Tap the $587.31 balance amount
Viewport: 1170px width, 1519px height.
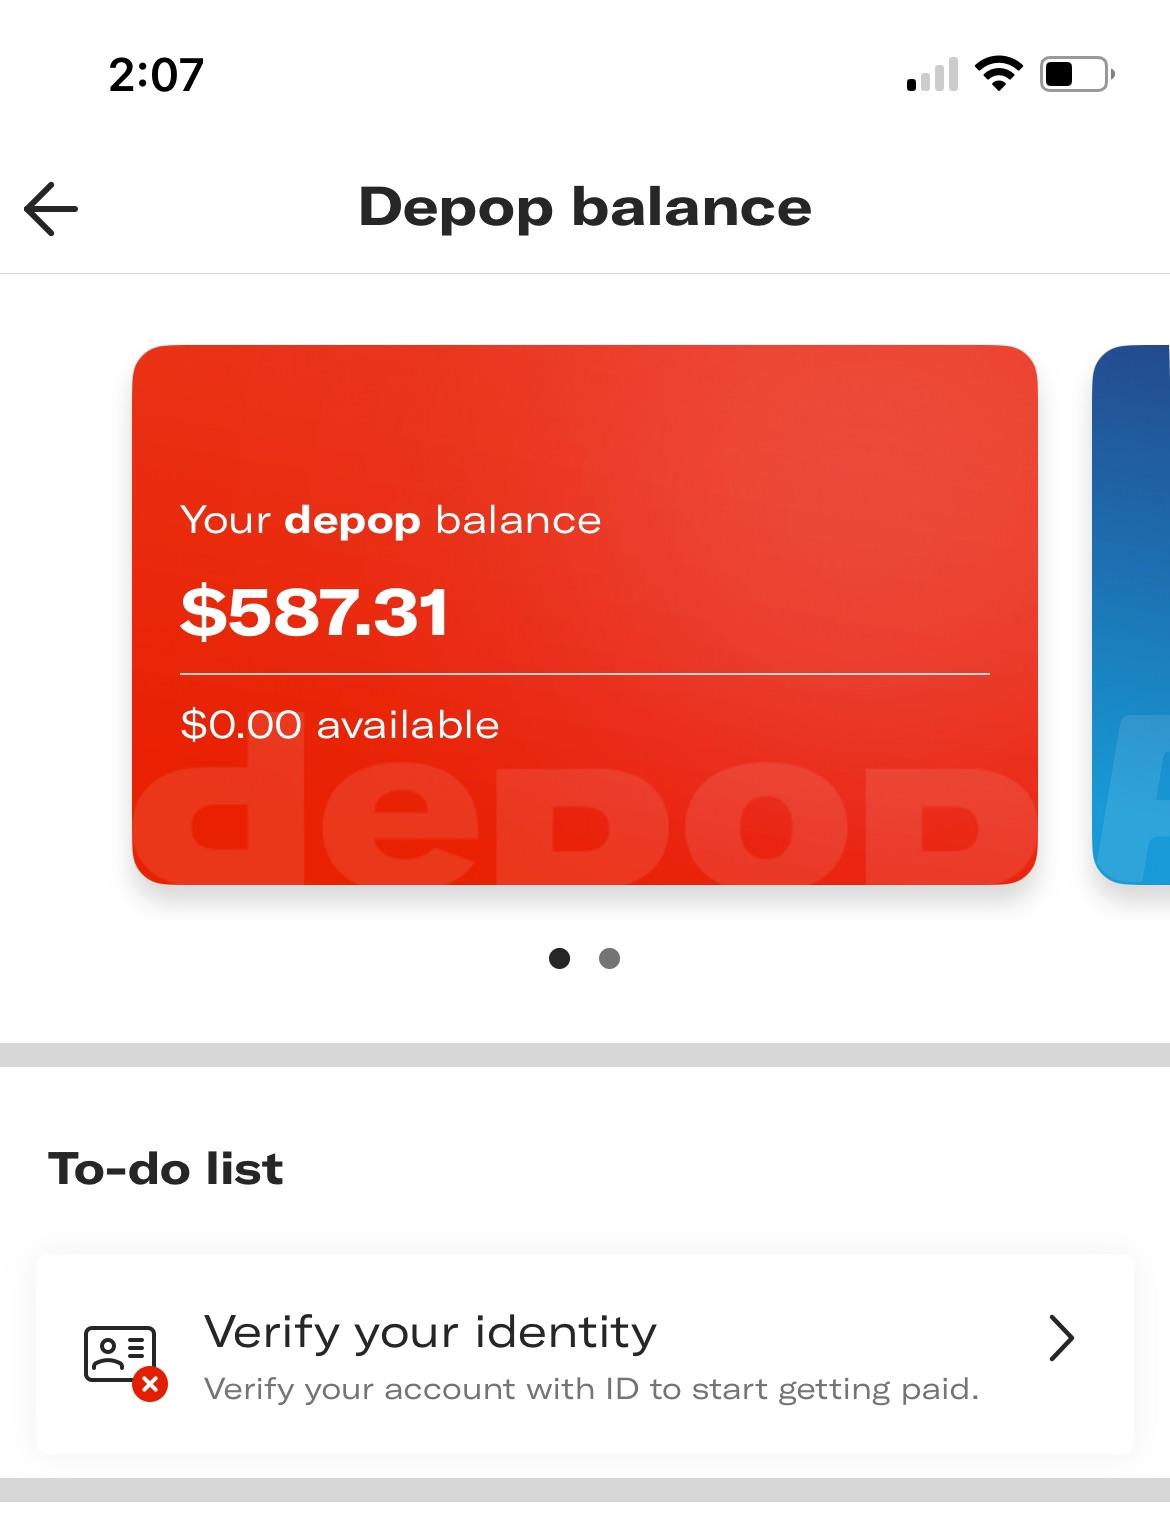click(x=314, y=612)
